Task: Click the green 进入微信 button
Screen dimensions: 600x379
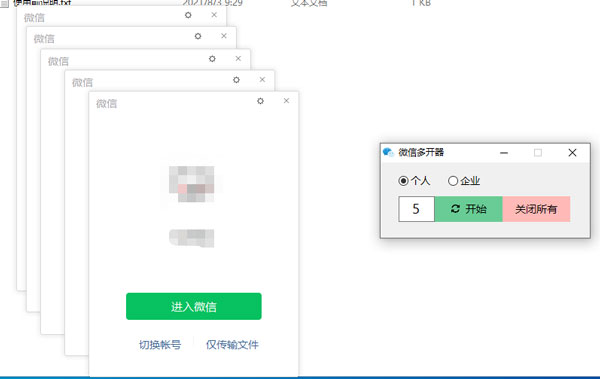Action: tap(194, 306)
